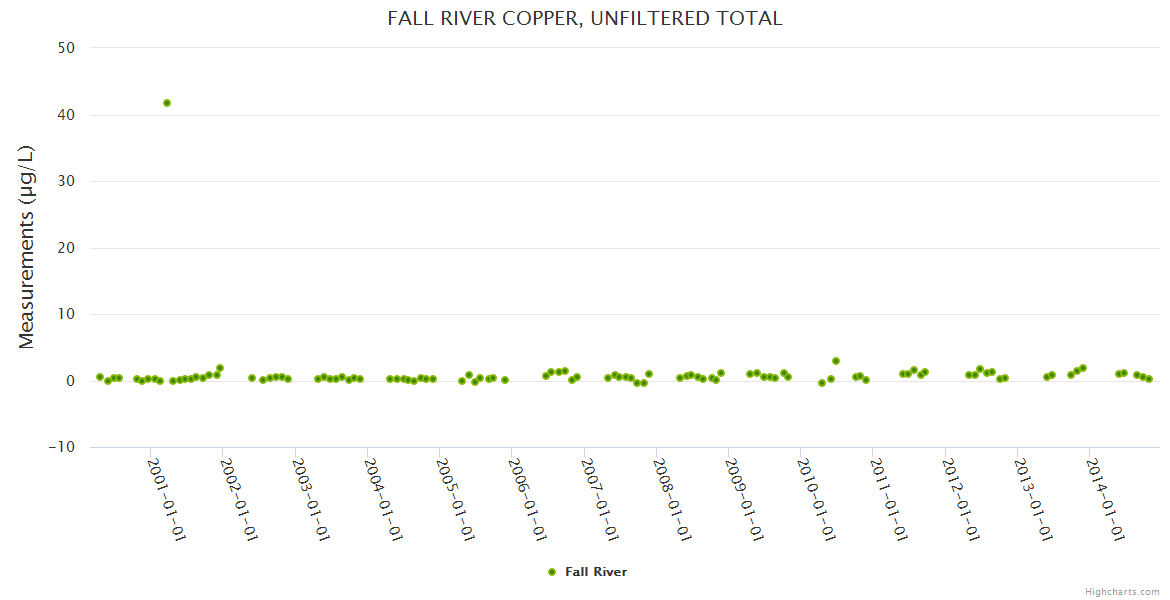Image resolution: width=1170 pixels, height=600 pixels.
Task: Click the 2014-01-01 x-axis label
Action: tap(1106, 498)
